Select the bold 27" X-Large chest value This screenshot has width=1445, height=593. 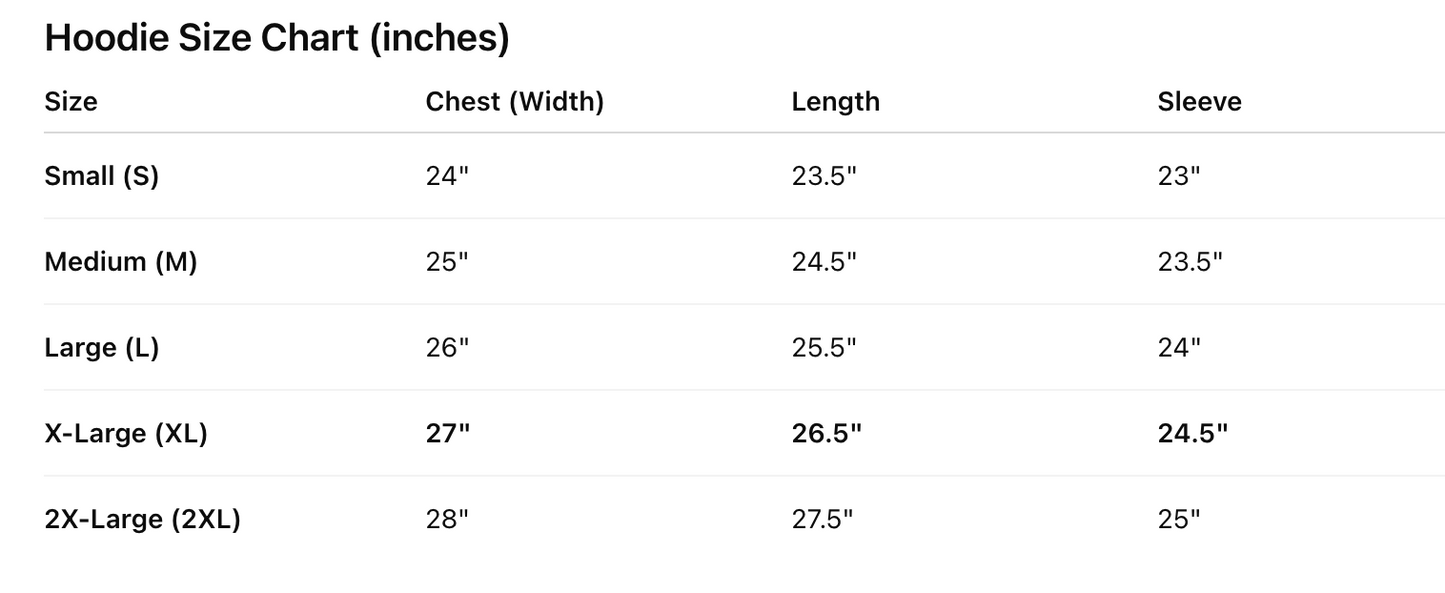click(448, 434)
